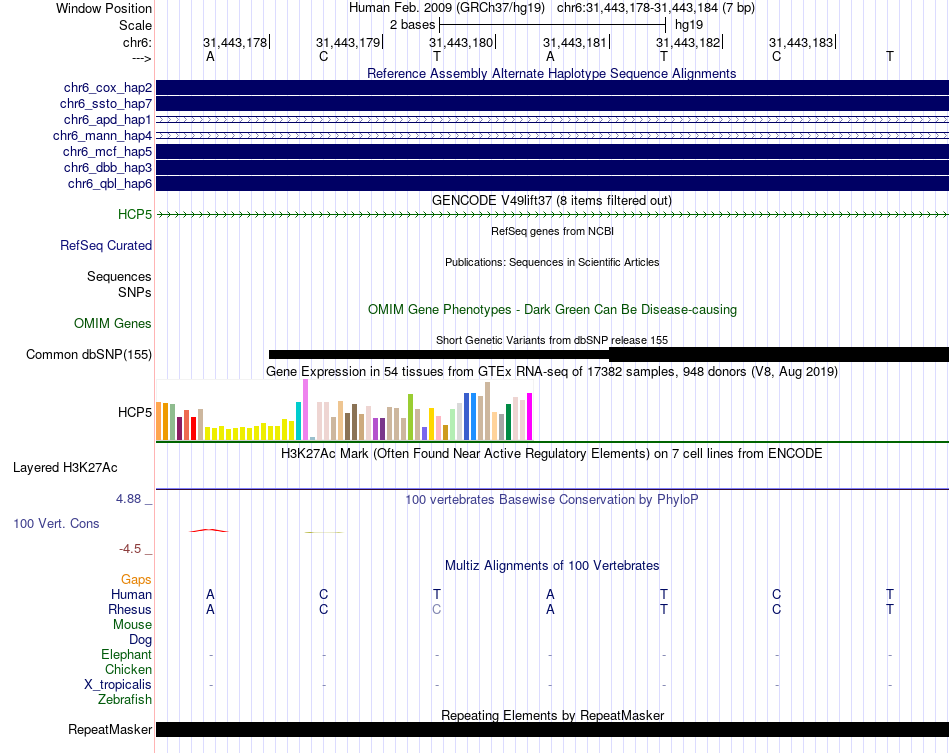The width and height of the screenshot is (950, 753).
Task: Click the thin dbSNP variant bar
Action: (x=439, y=354)
